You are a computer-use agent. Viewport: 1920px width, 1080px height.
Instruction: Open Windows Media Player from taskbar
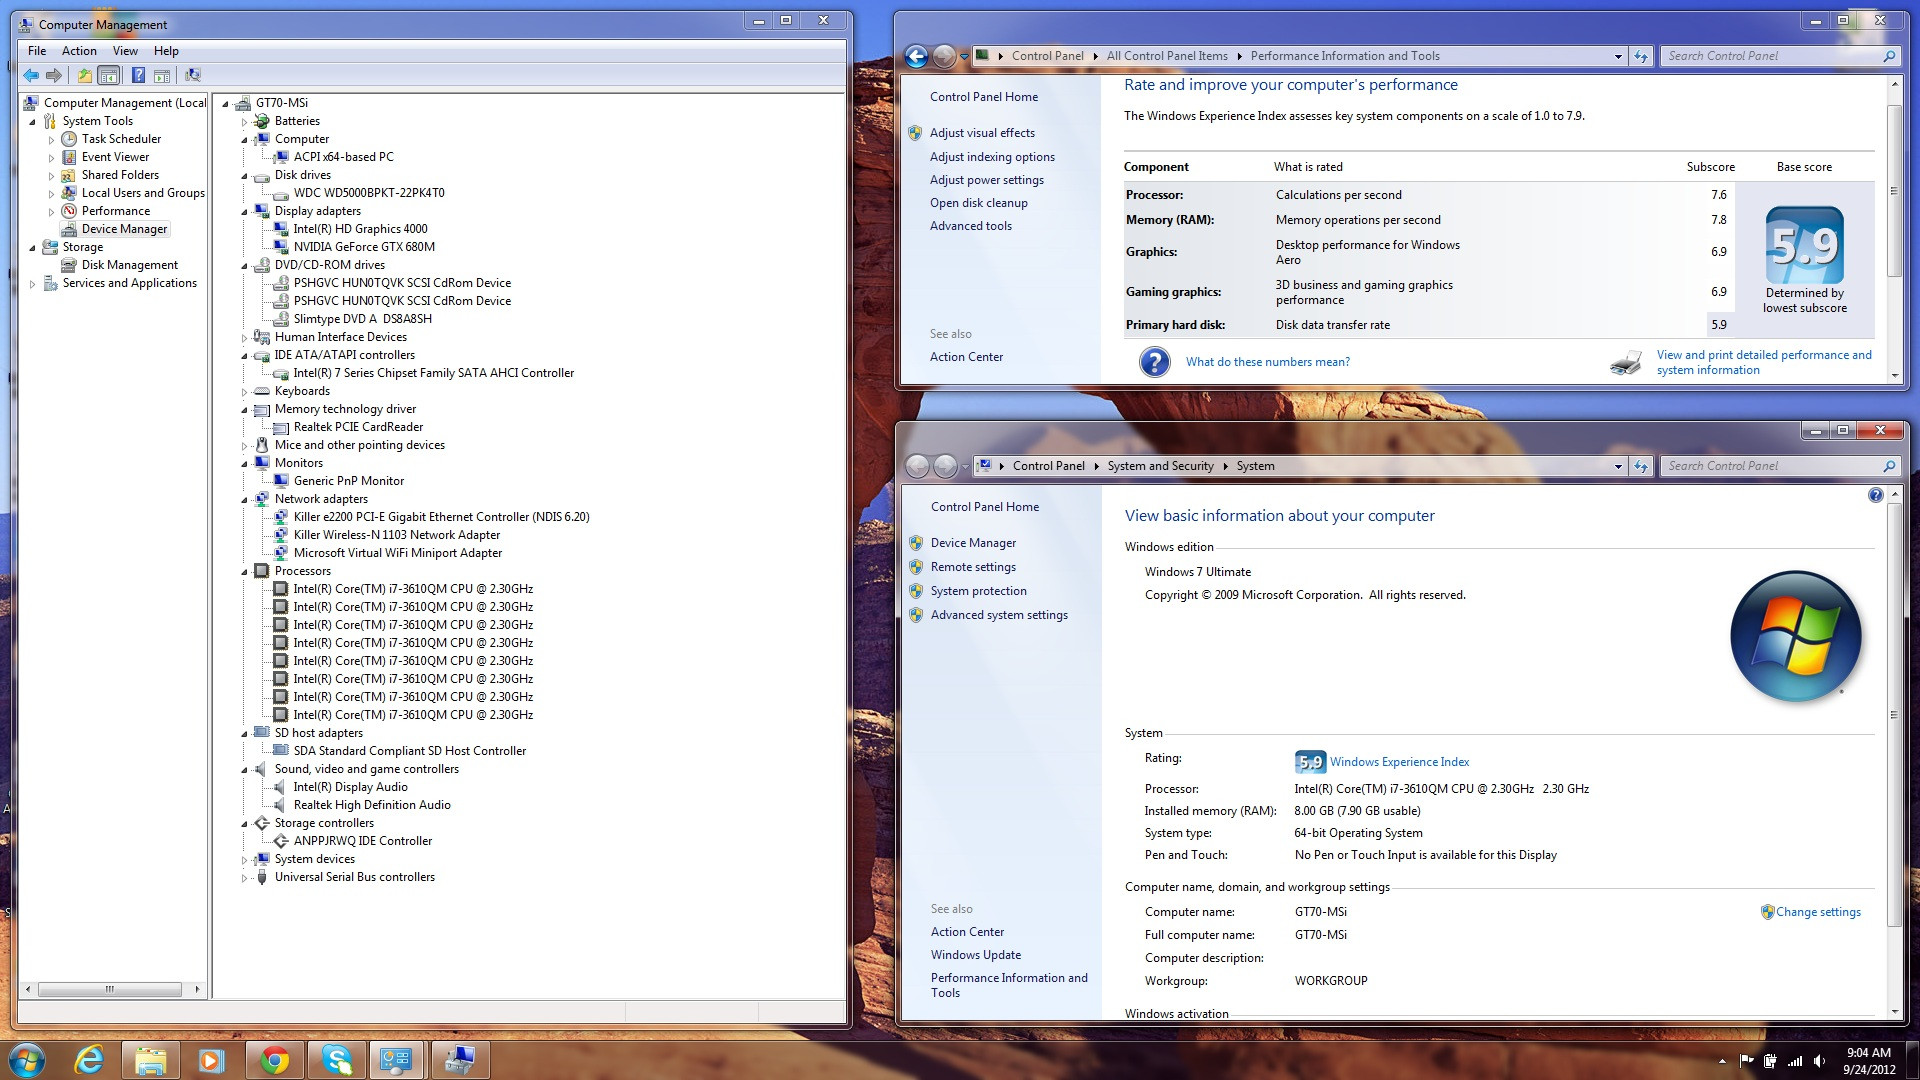tap(212, 1060)
